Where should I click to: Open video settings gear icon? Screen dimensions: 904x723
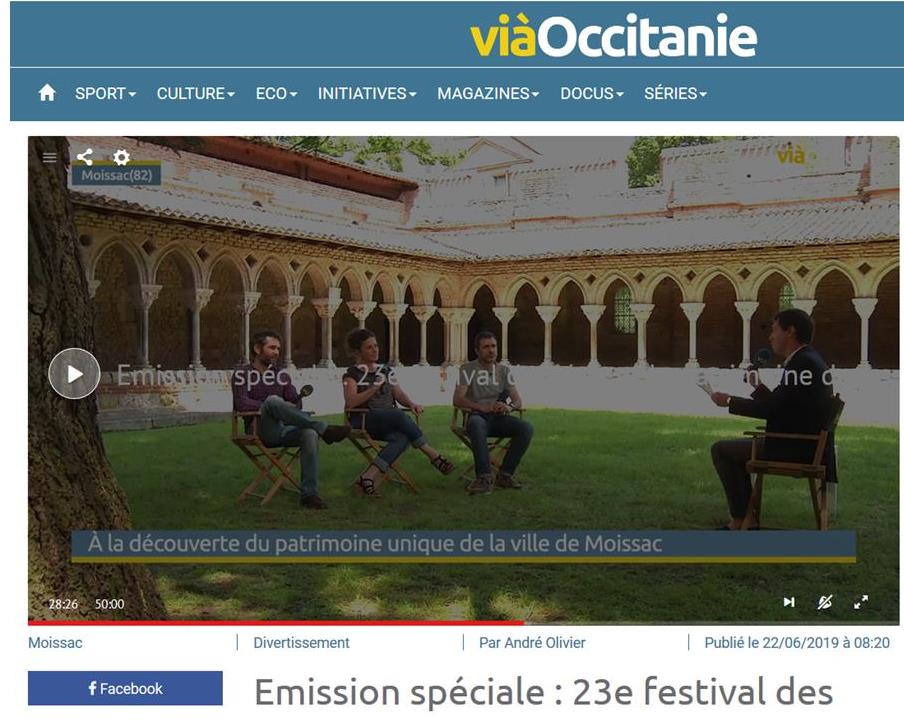tap(121, 157)
